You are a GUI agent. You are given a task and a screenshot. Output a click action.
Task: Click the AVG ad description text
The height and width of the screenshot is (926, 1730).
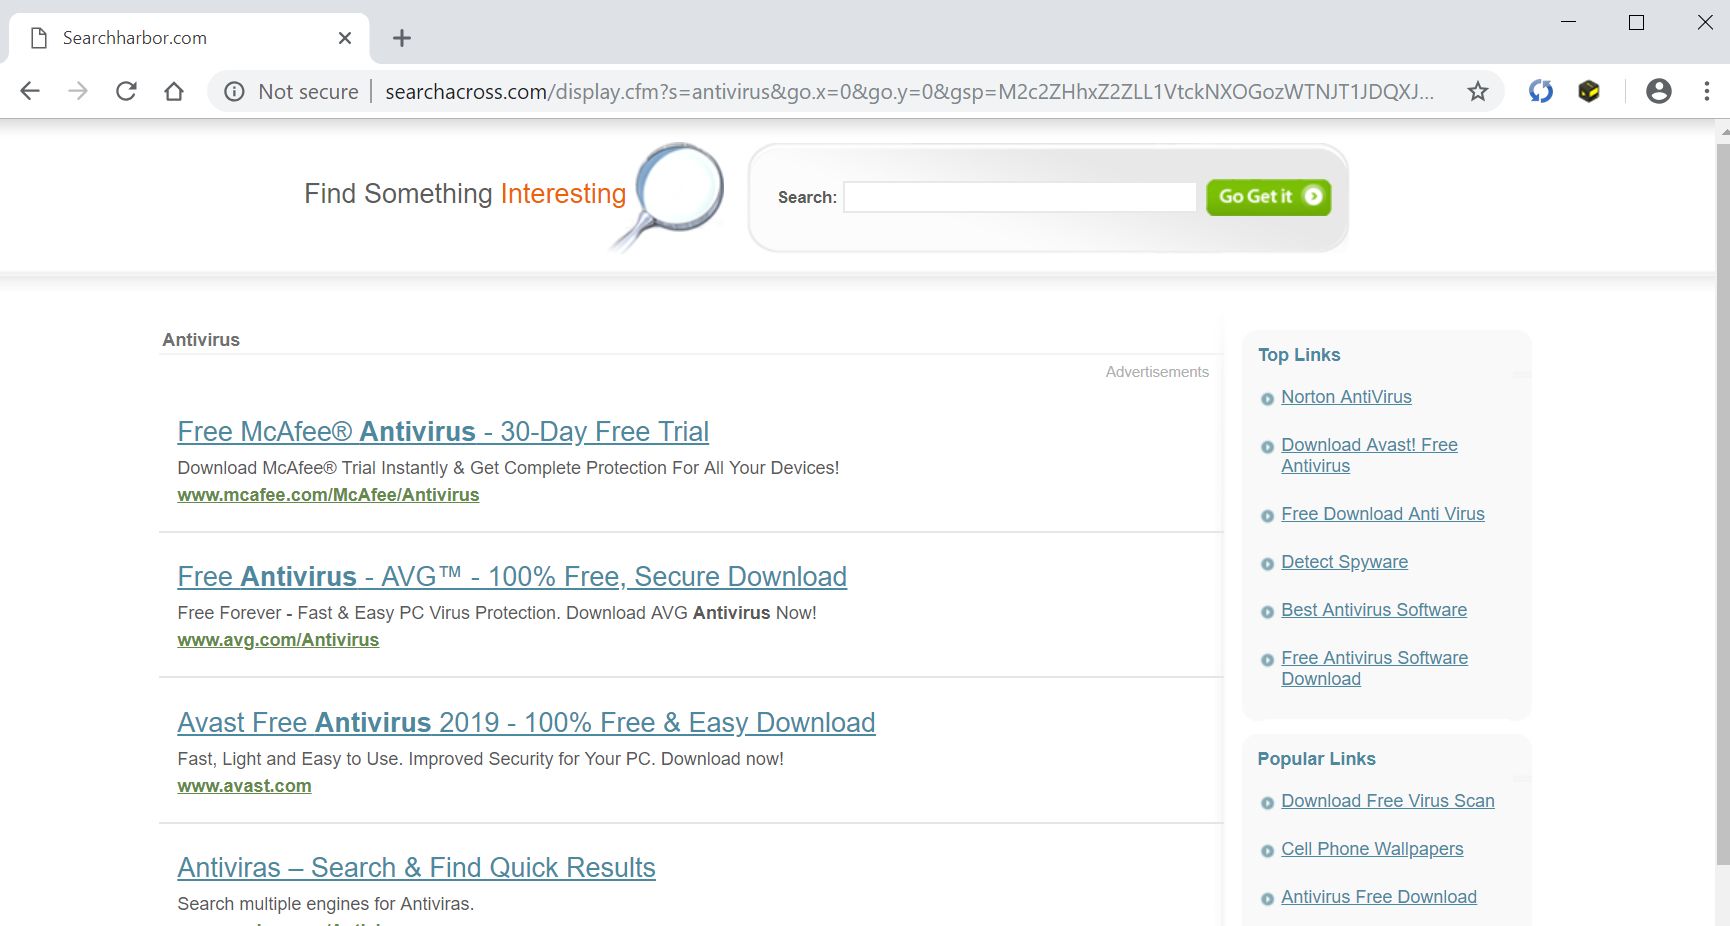(497, 613)
